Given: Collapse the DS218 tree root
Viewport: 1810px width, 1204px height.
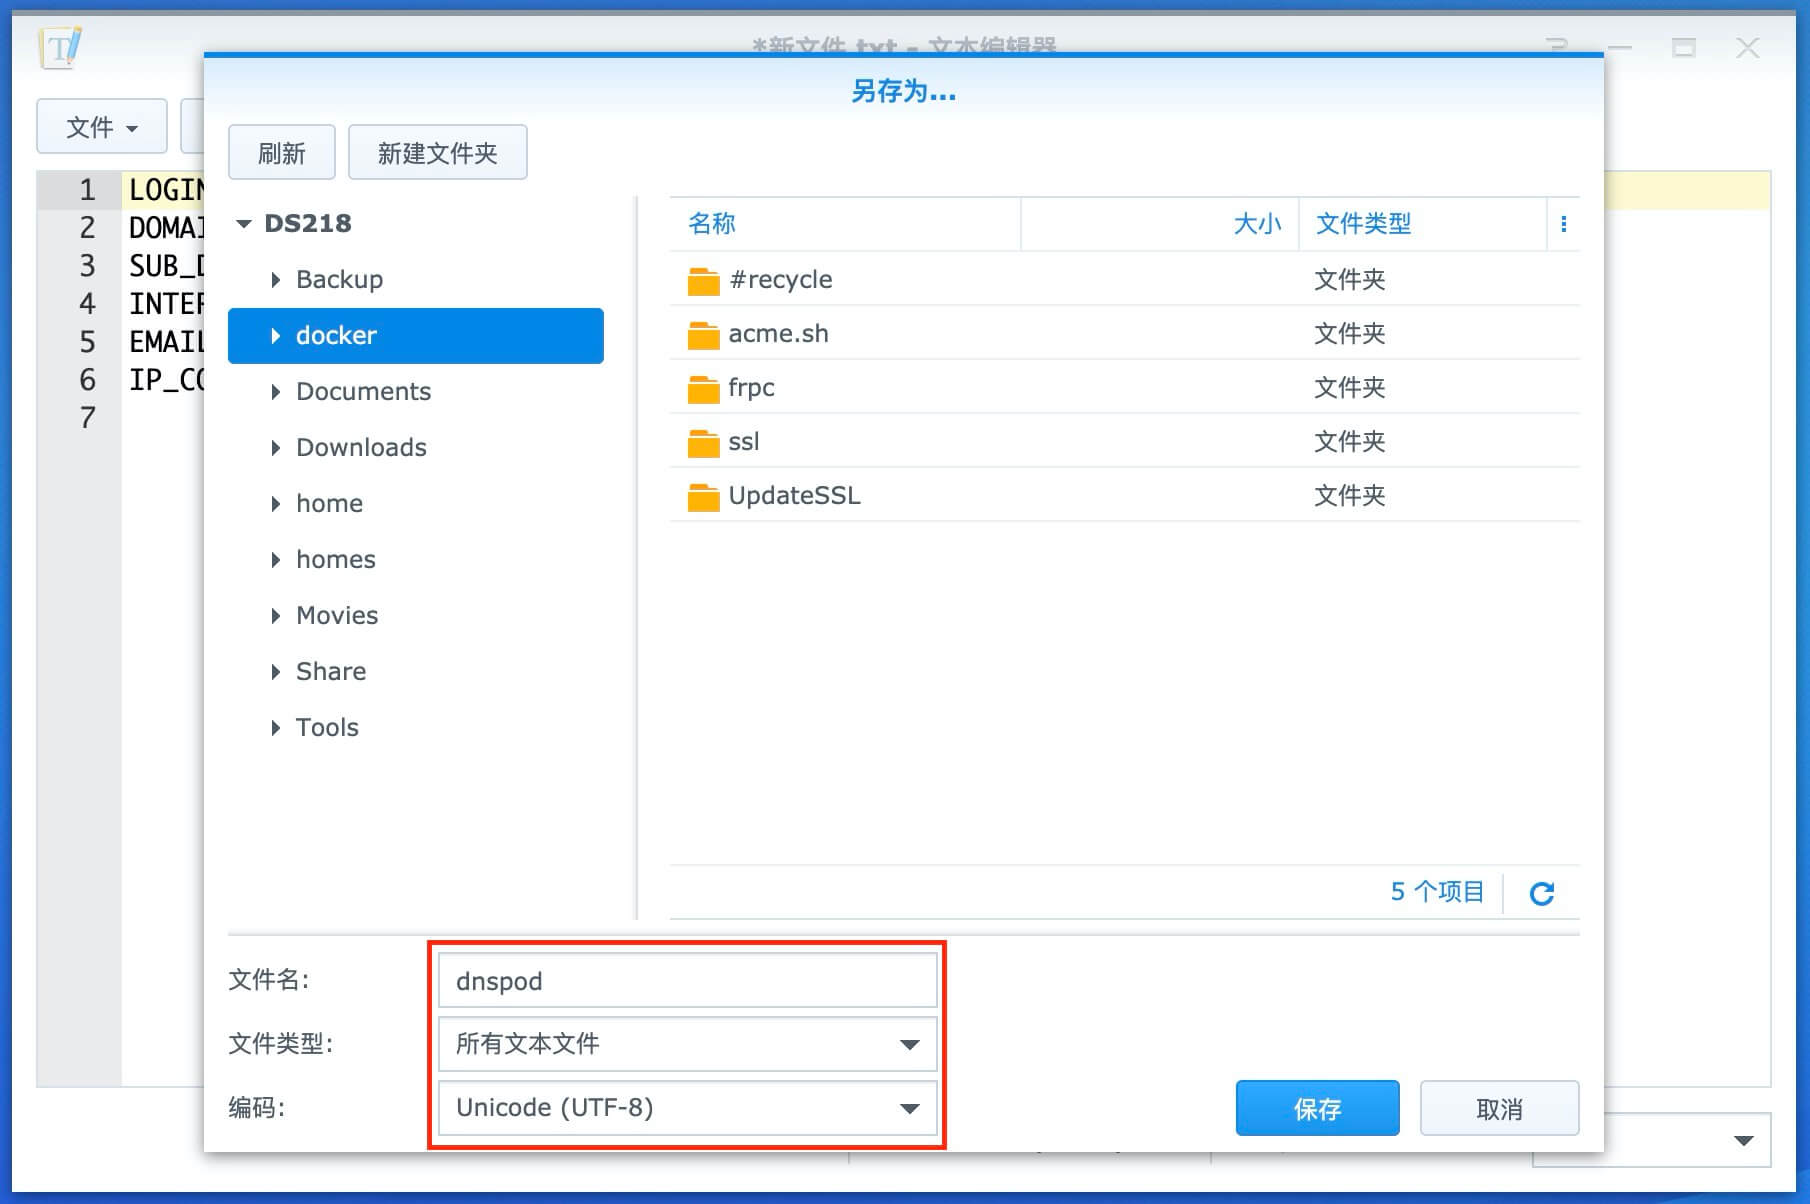Looking at the screenshot, I should coord(243,224).
